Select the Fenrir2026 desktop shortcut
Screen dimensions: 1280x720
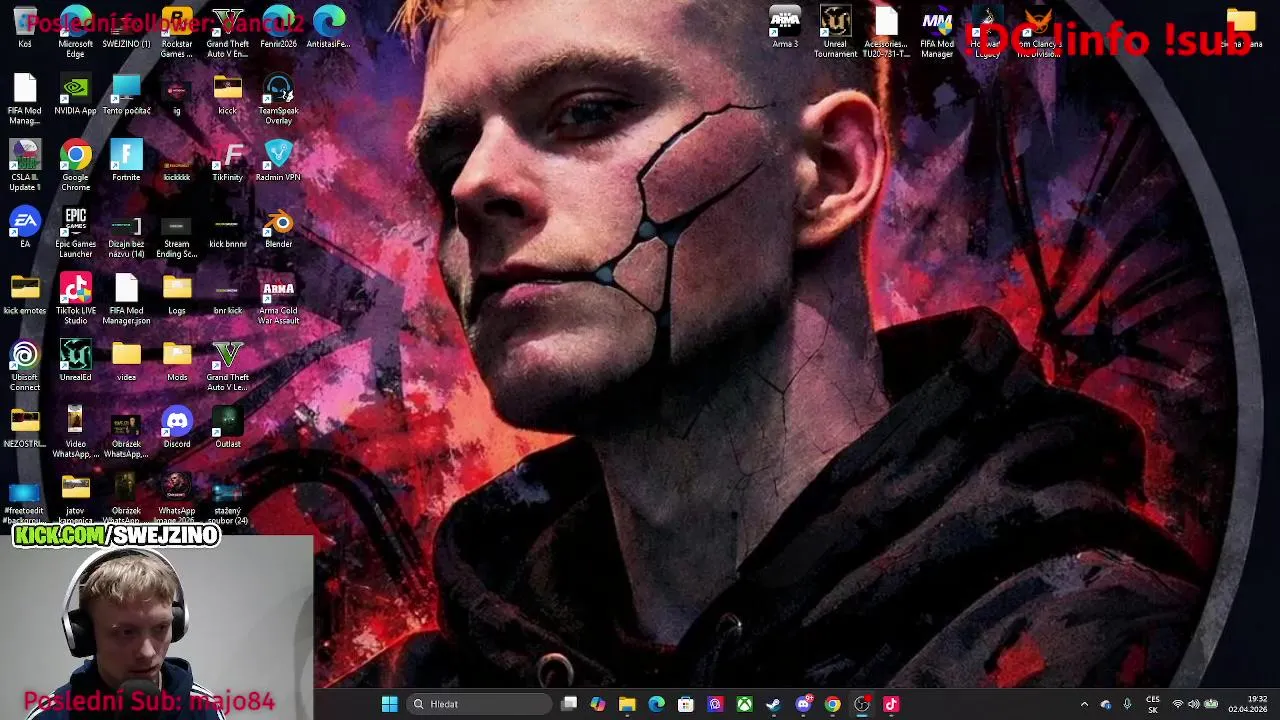tap(278, 28)
